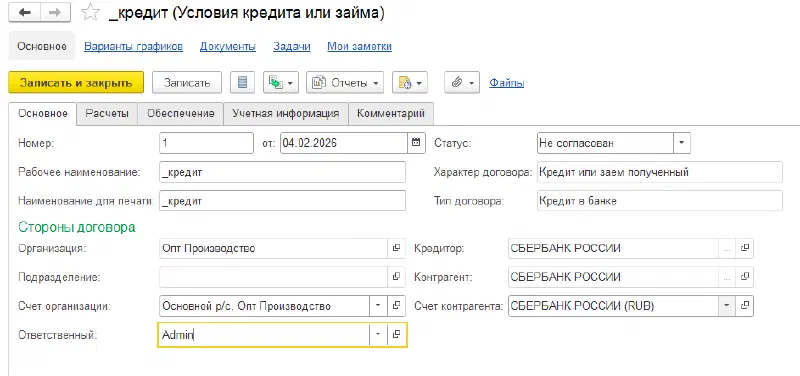800x376 pixels.
Task: Click the Рабочее наименование input field
Action: [282, 172]
